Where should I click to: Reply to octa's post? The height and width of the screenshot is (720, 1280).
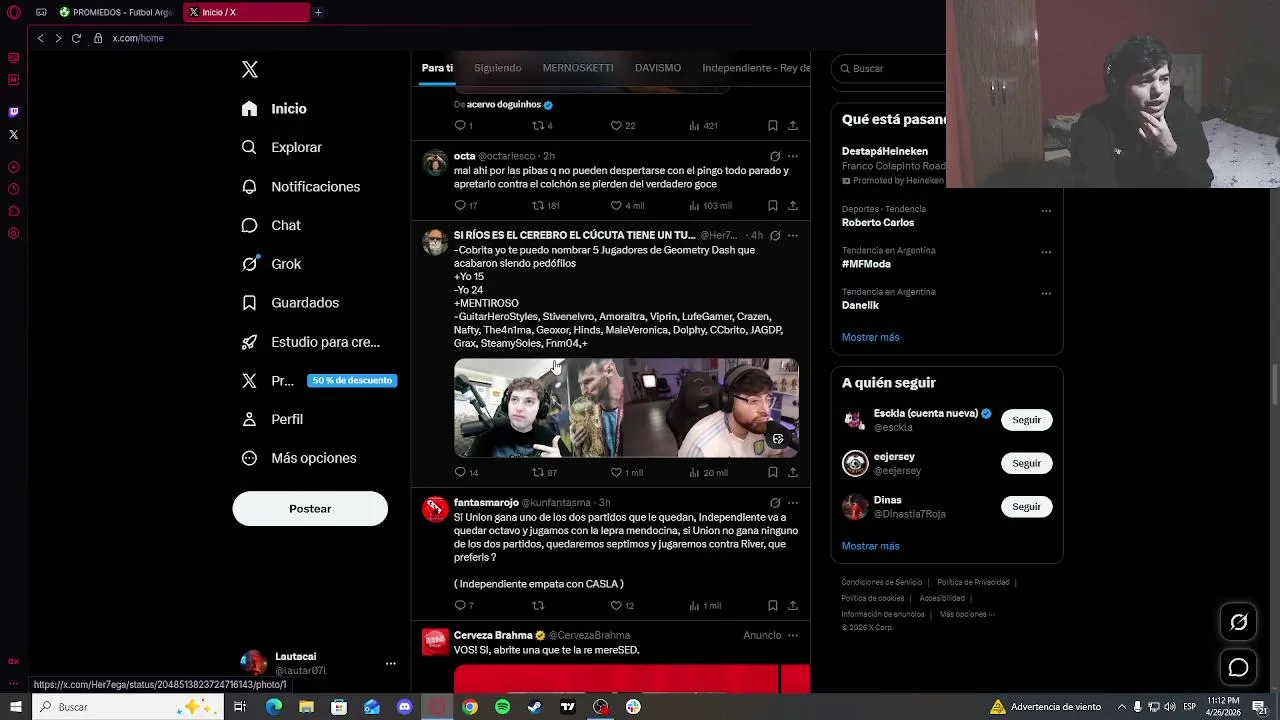465,205
